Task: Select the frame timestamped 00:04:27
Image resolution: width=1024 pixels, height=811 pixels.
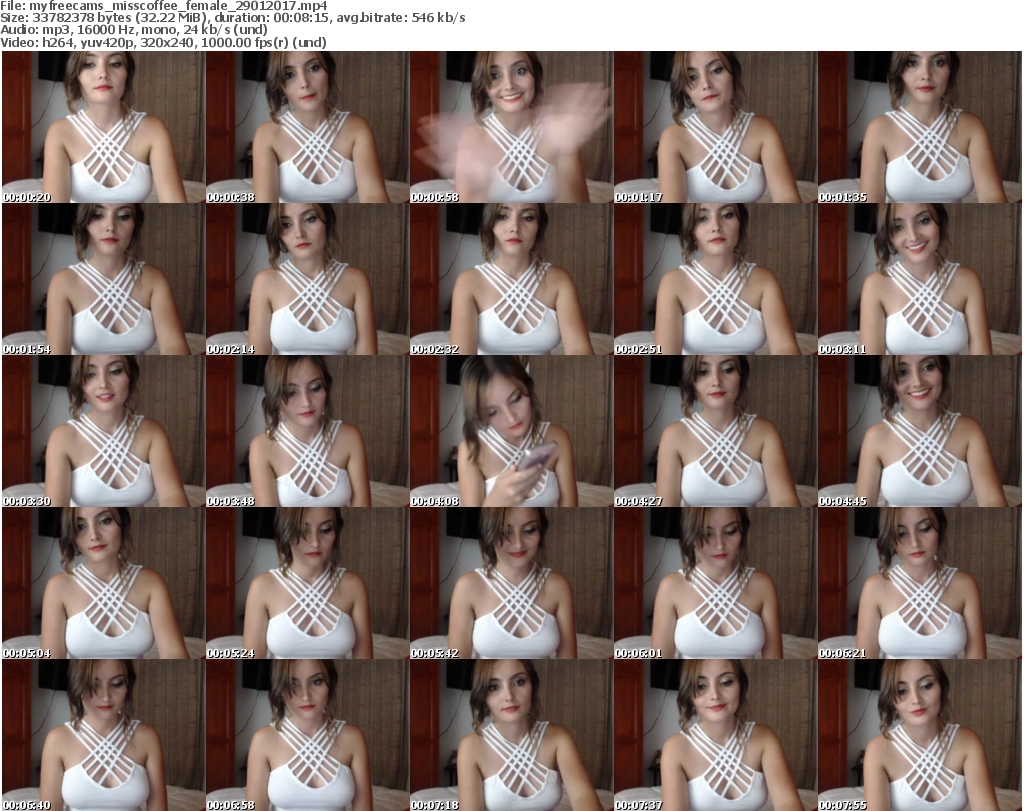Action: (715, 432)
